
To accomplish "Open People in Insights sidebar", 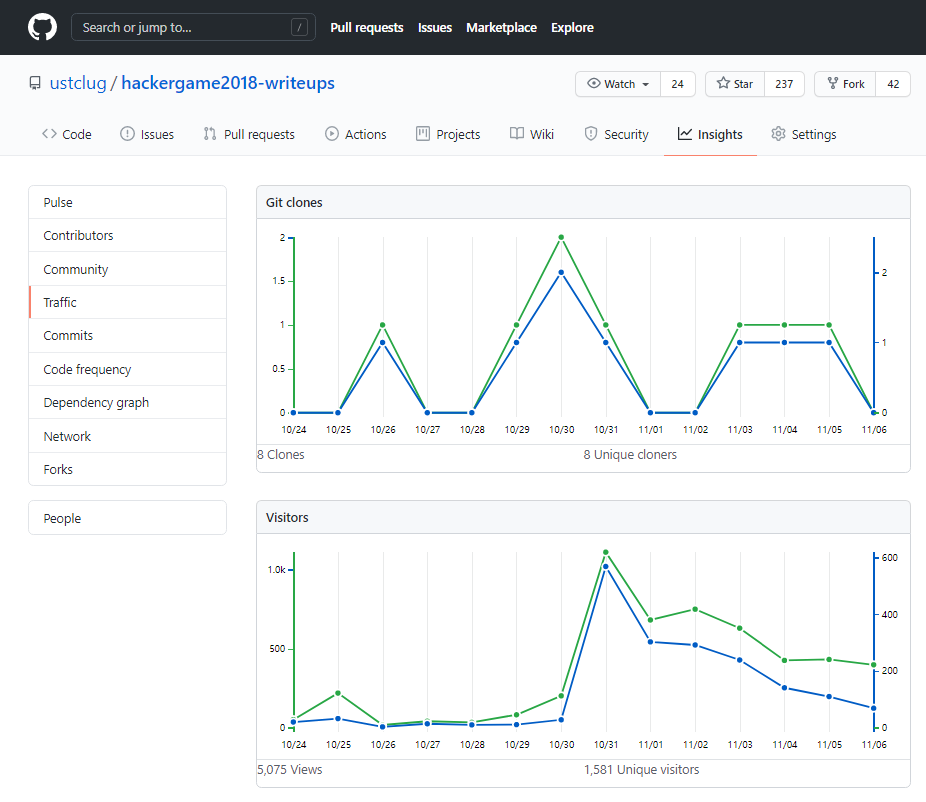I will point(128,518).
